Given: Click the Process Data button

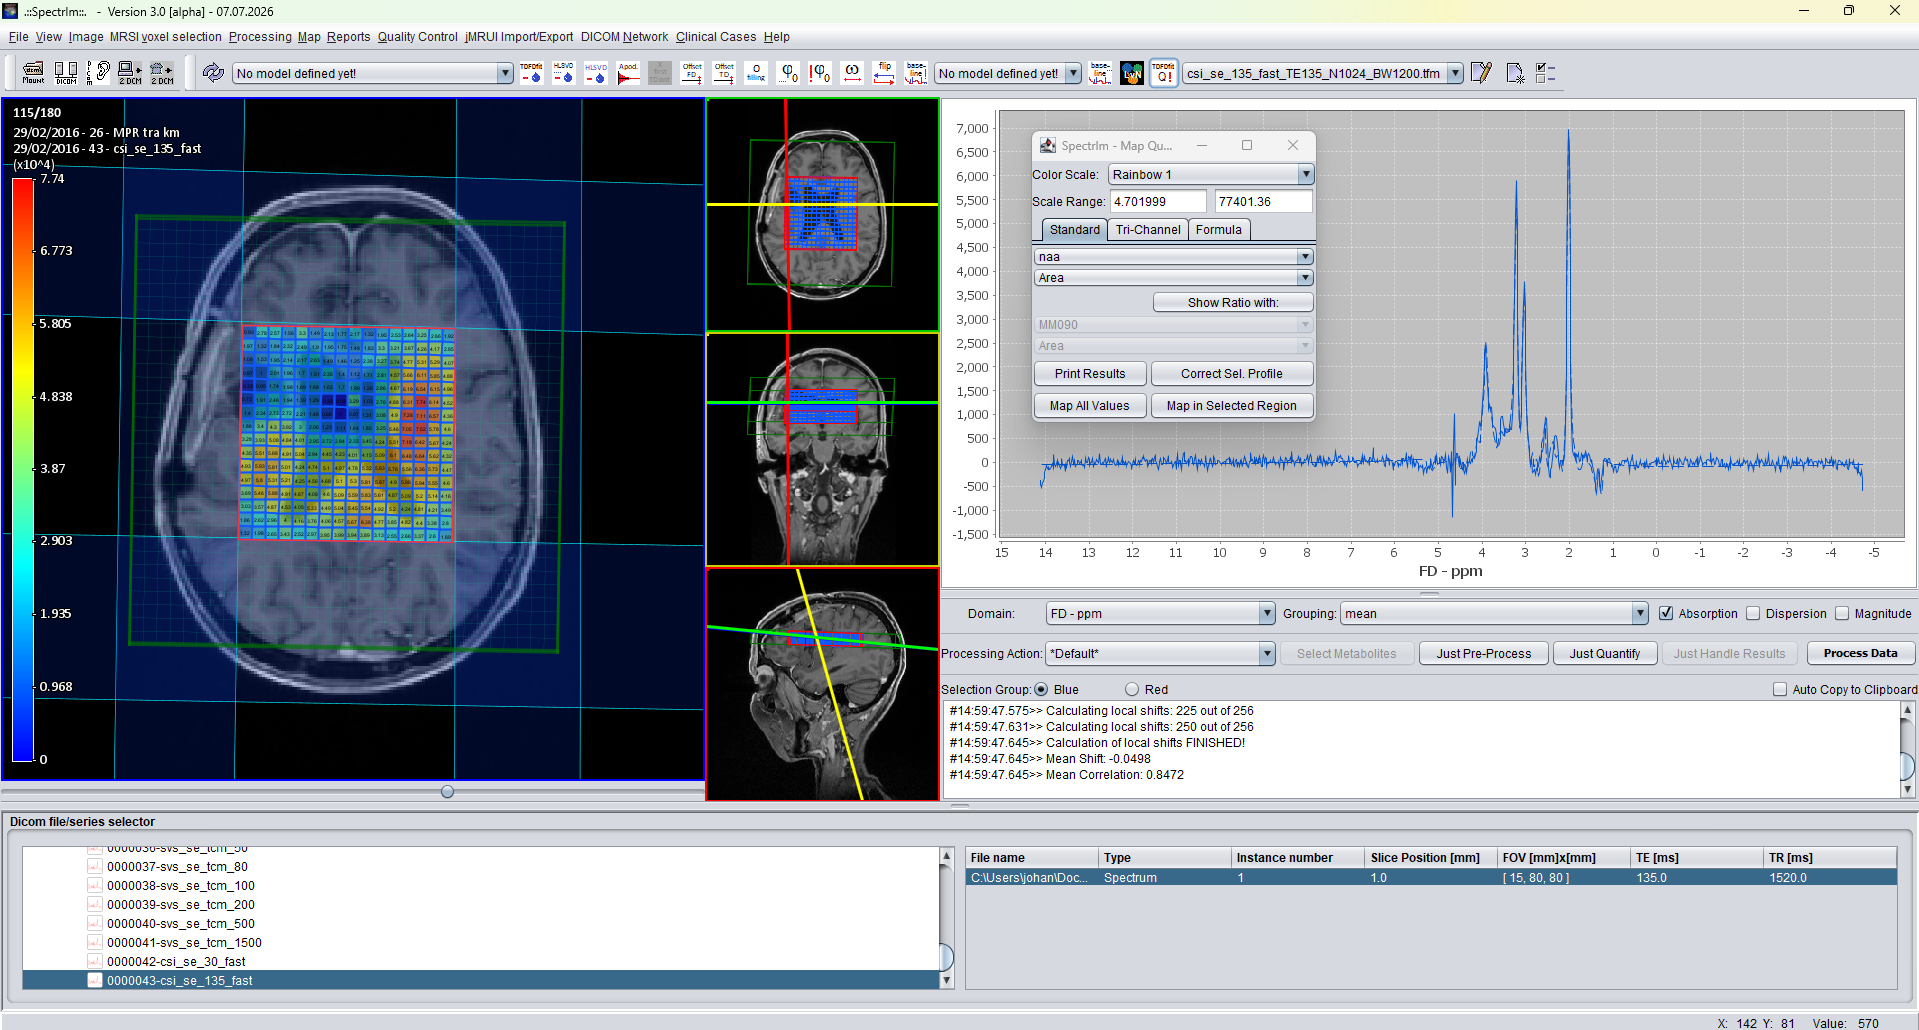Looking at the screenshot, I should [x=1860, y=653].
